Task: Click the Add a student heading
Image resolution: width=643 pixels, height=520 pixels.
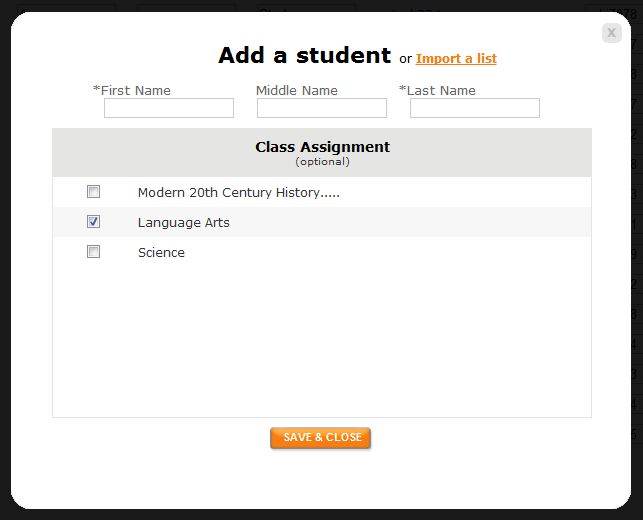Action: [304, 56]
